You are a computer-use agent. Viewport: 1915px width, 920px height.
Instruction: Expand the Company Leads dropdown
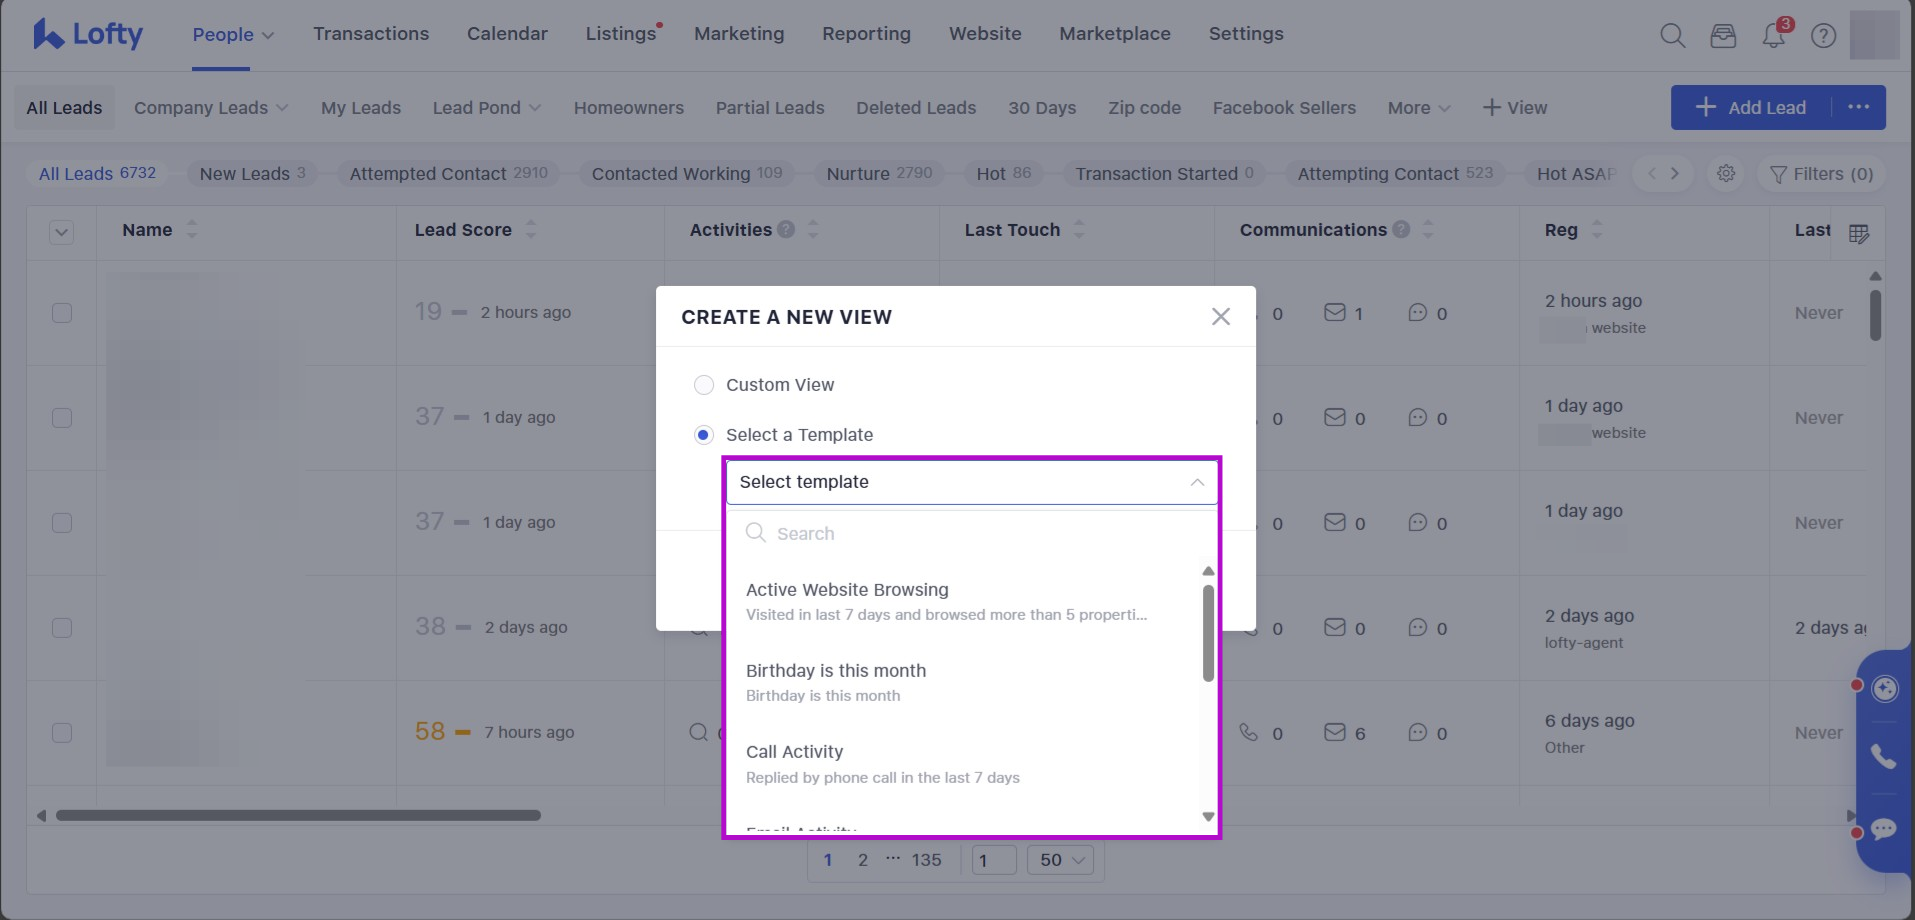pyautogui.click(x=211, y=108)
